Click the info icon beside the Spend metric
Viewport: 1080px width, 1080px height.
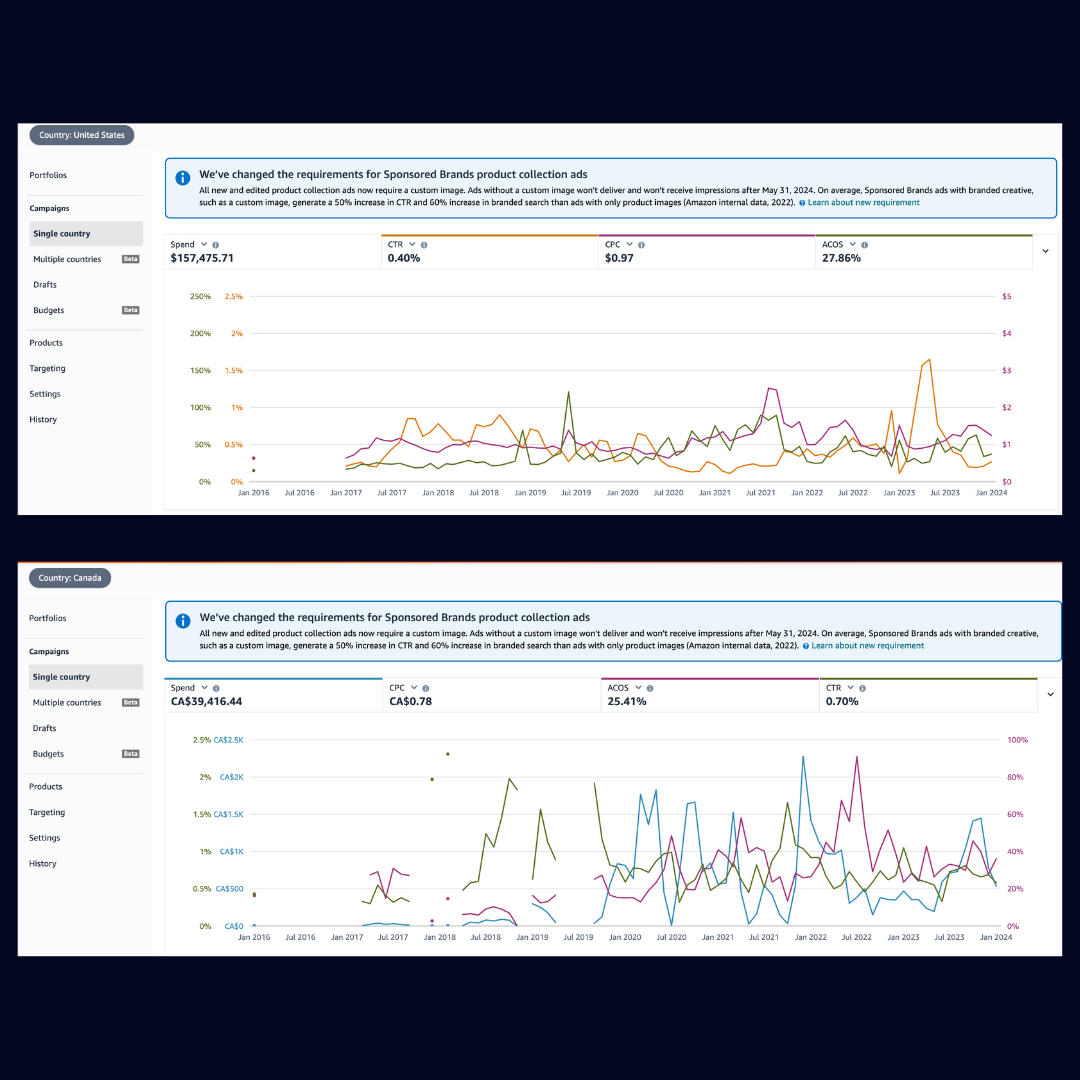pyautogui.click(x=213, y=245)
